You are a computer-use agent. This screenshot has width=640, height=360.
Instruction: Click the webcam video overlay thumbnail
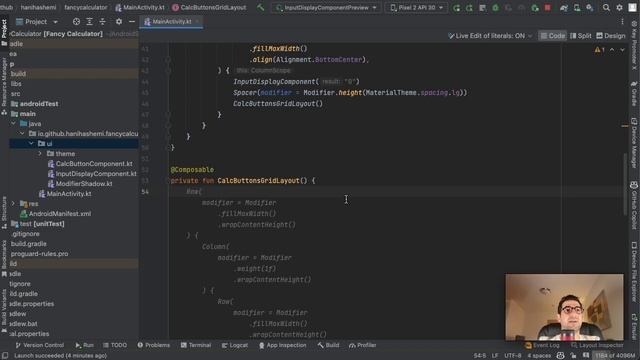(564, 307)
